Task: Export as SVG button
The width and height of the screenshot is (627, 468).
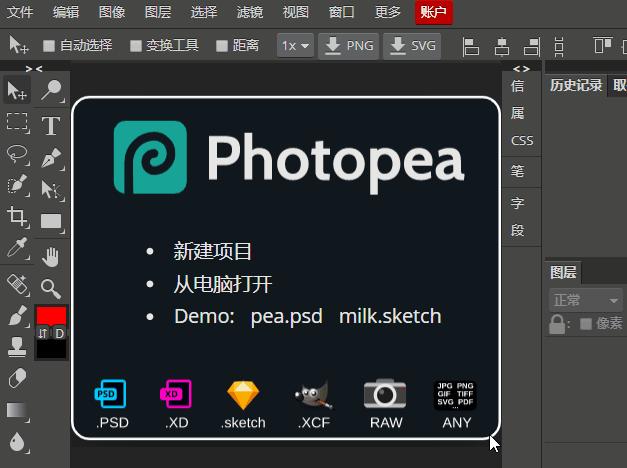Action: (x=412, y=46)
